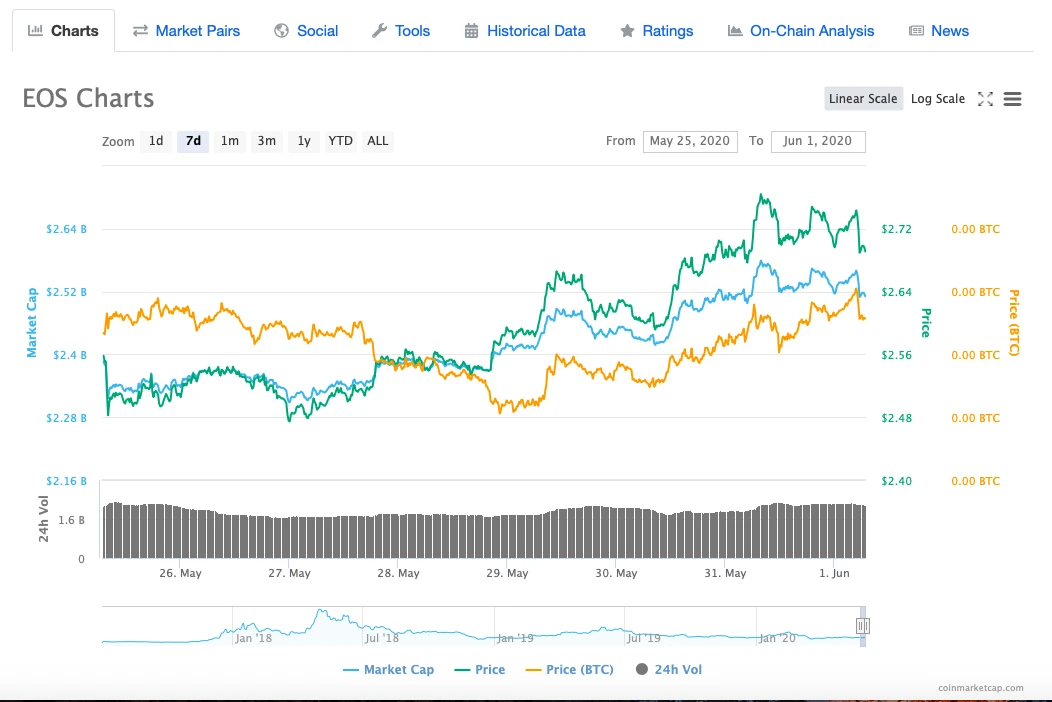Click the EOS Charts heading

(x=89, y=98)
